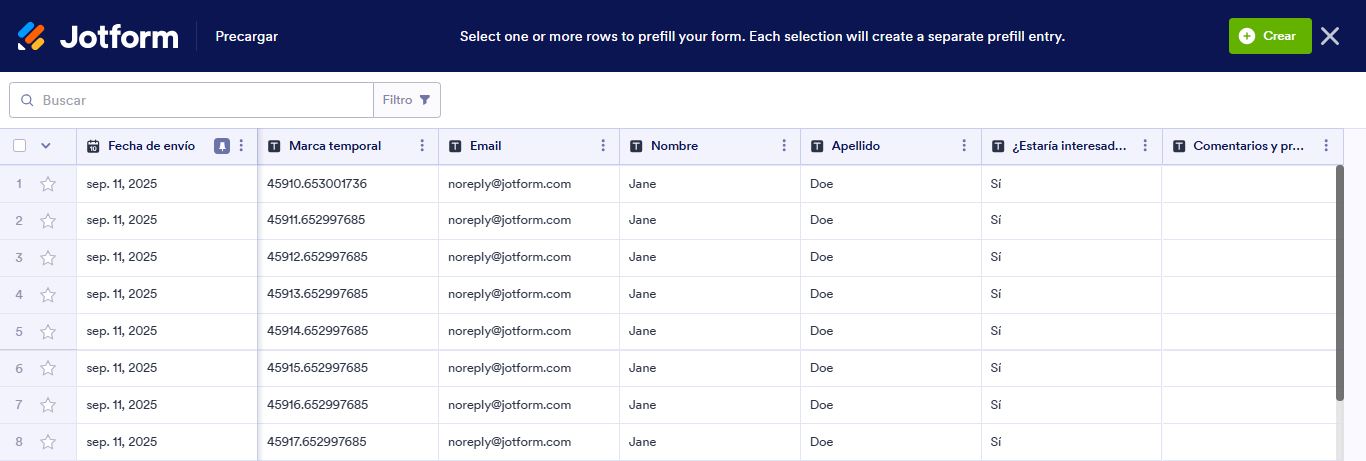Click the bell icon in Fecha de envío
This screenshot has width=1366, height=461.
point(222,146)
